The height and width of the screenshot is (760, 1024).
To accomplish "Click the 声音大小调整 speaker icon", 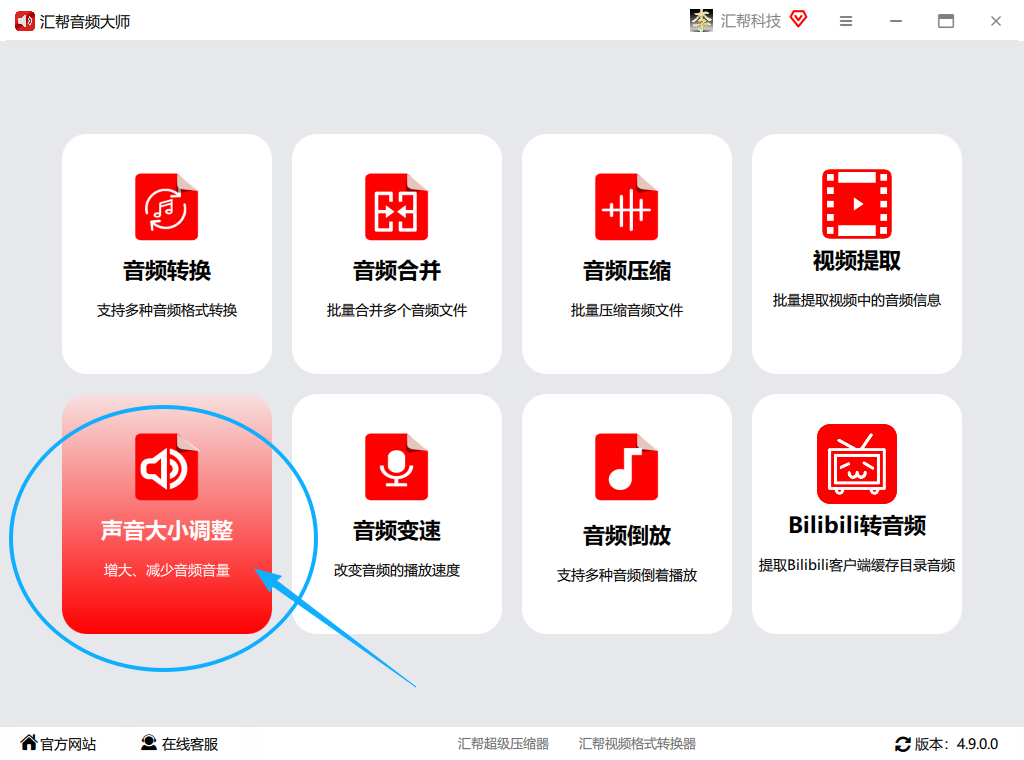I will pyautogui.click(x=167, y=466).
